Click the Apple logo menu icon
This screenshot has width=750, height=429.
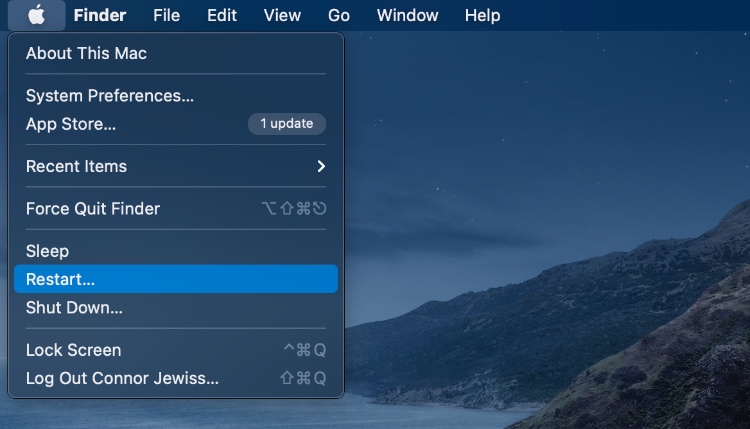(x=36, y=15)
